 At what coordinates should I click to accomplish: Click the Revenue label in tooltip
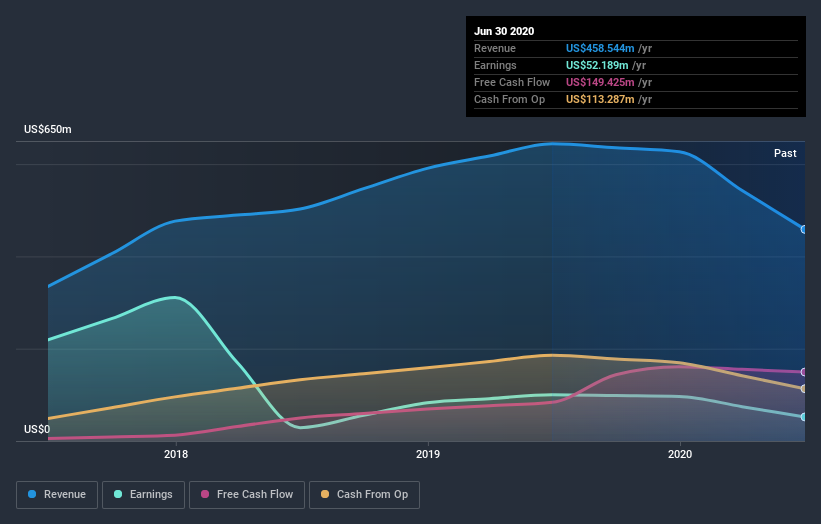(x=495, y=48)
